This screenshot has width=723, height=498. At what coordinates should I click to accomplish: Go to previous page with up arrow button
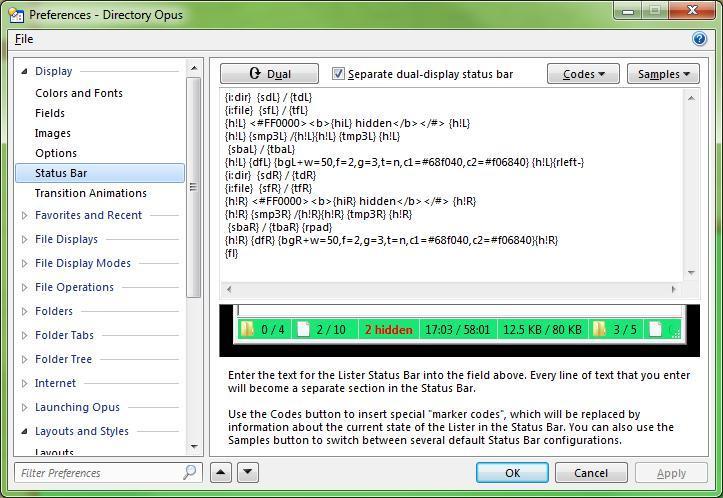point(221,472)
